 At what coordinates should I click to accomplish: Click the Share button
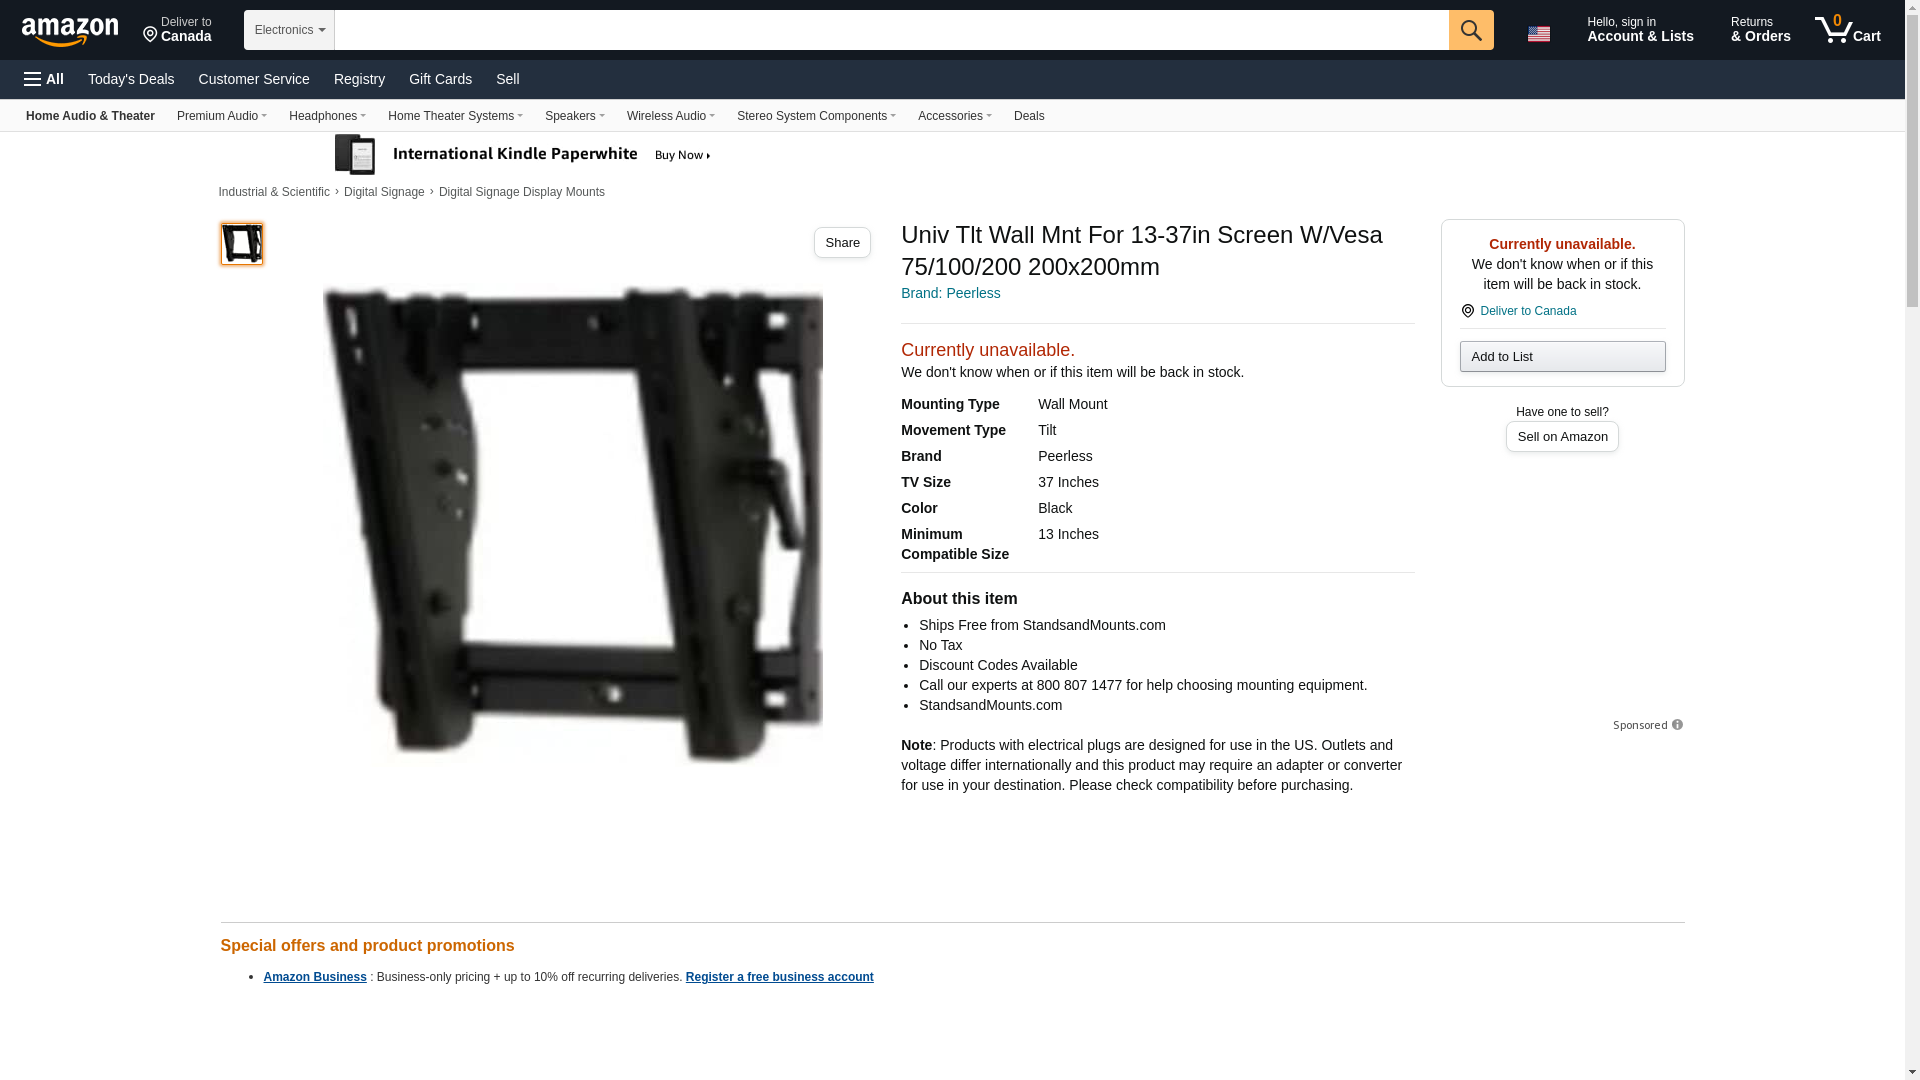tap(842, 243)
